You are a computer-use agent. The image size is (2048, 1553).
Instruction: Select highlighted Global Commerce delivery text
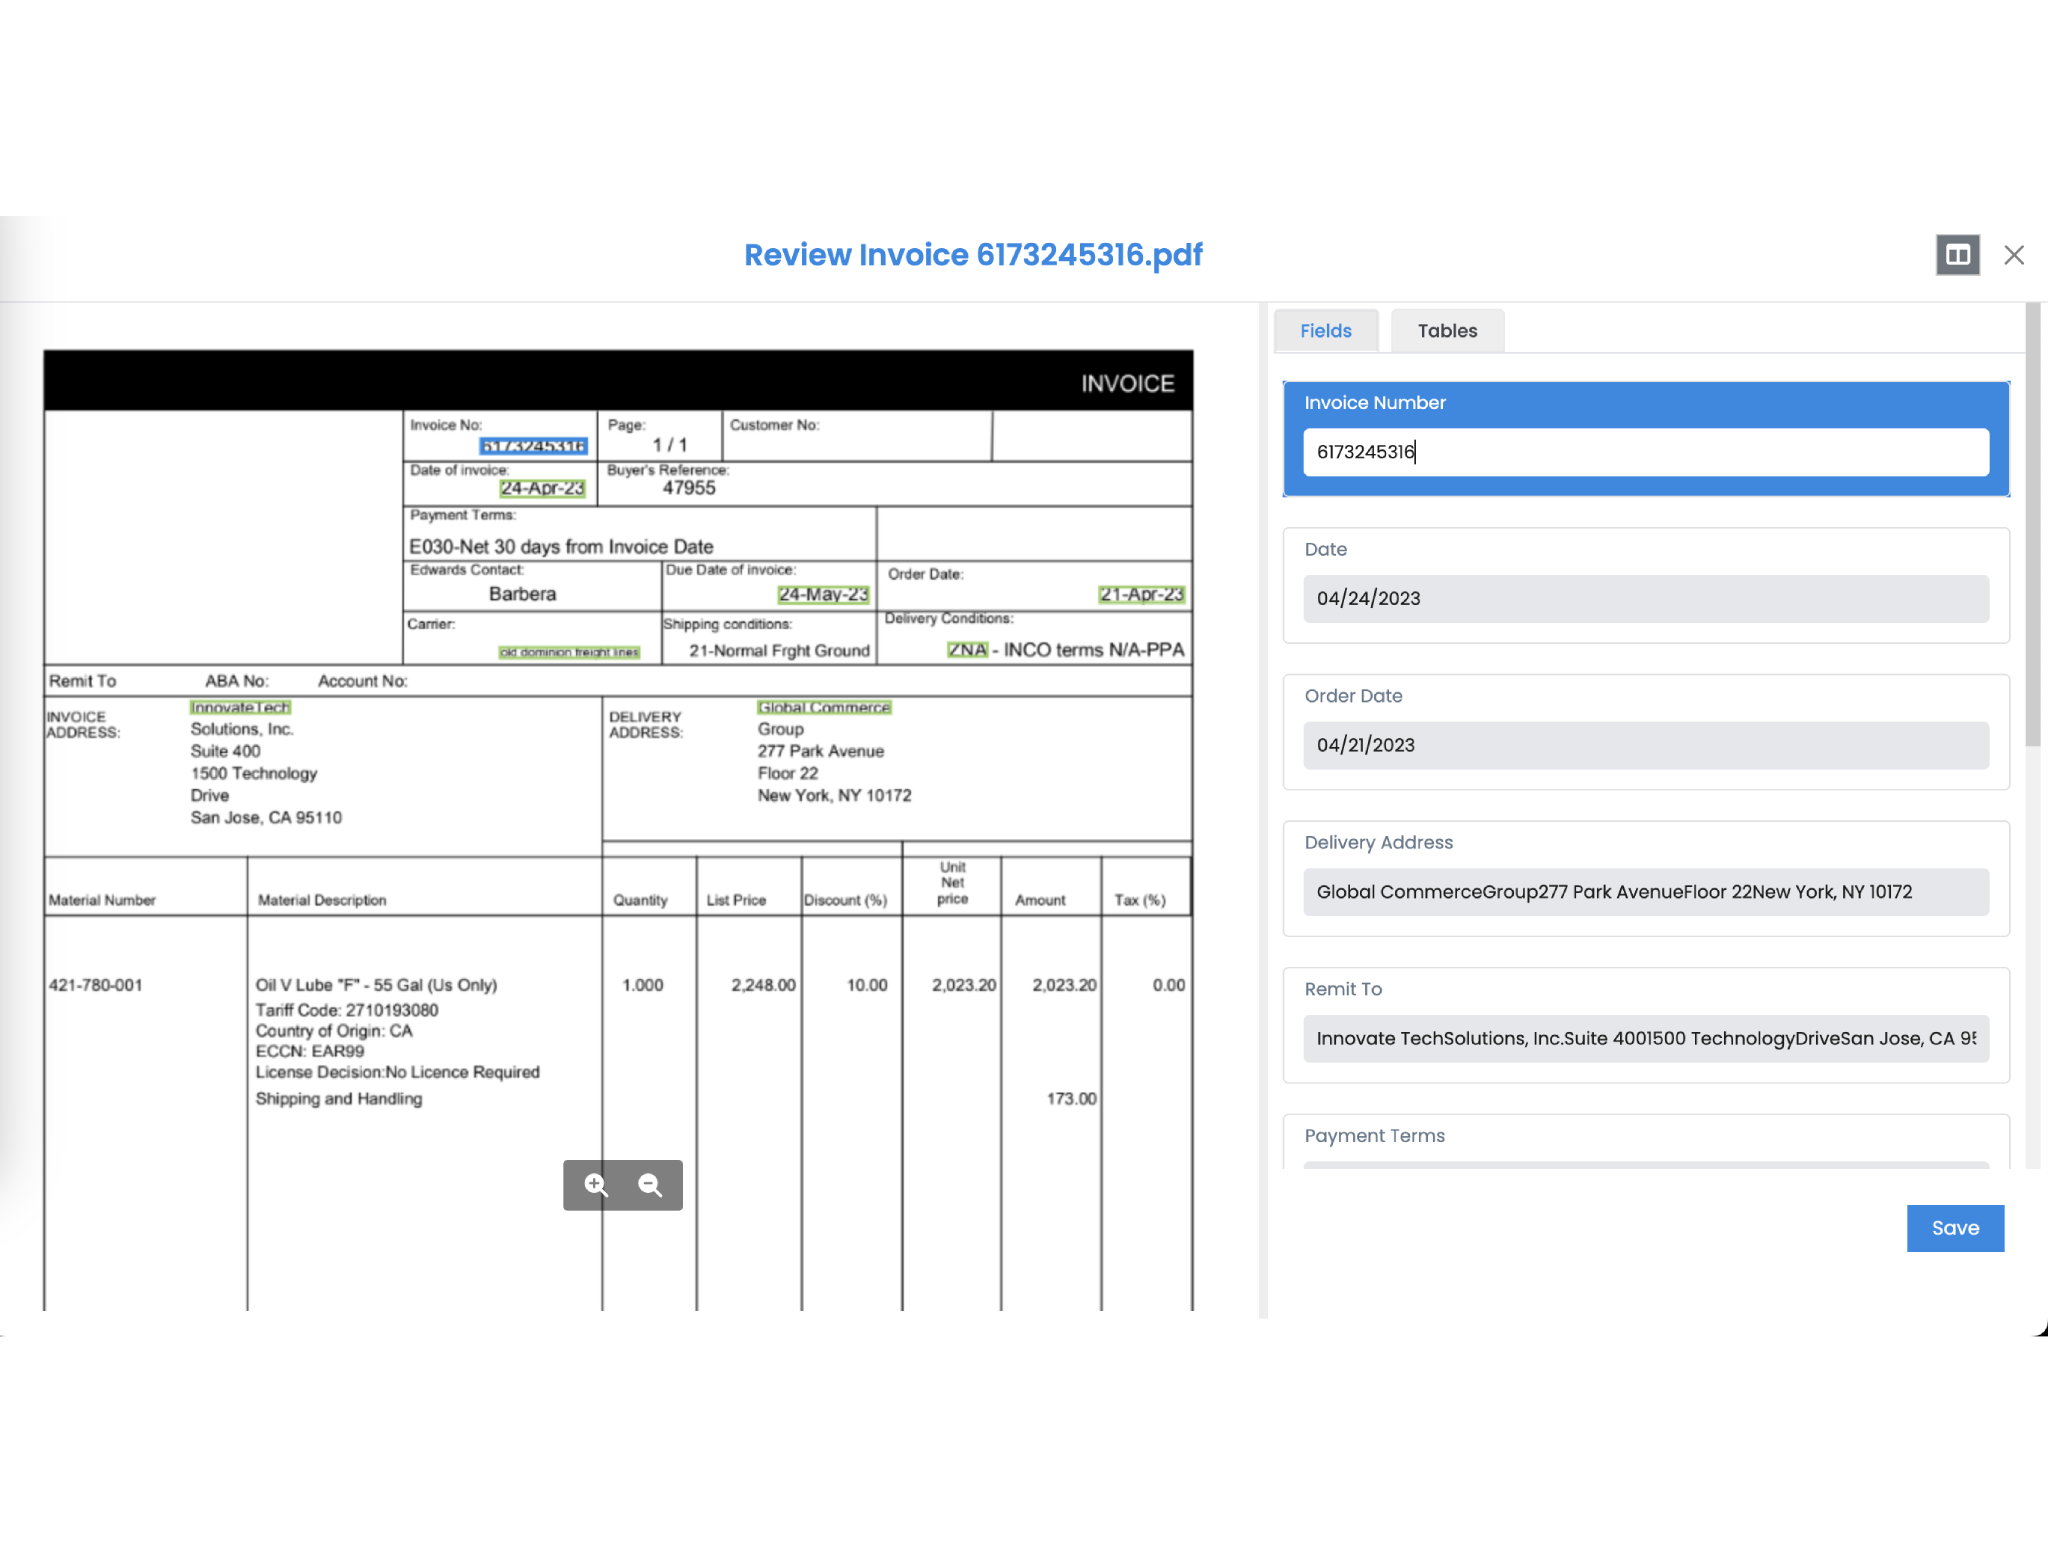pos(823,708)
